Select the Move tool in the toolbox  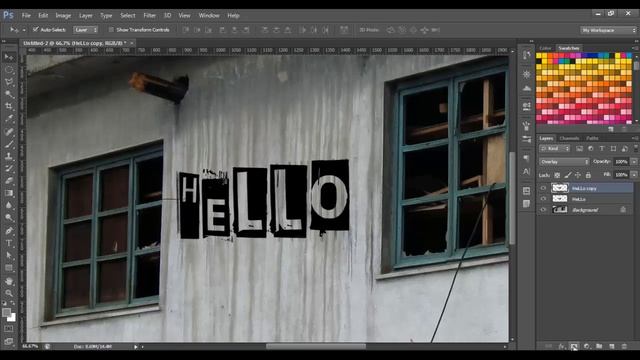pos(9,57)
